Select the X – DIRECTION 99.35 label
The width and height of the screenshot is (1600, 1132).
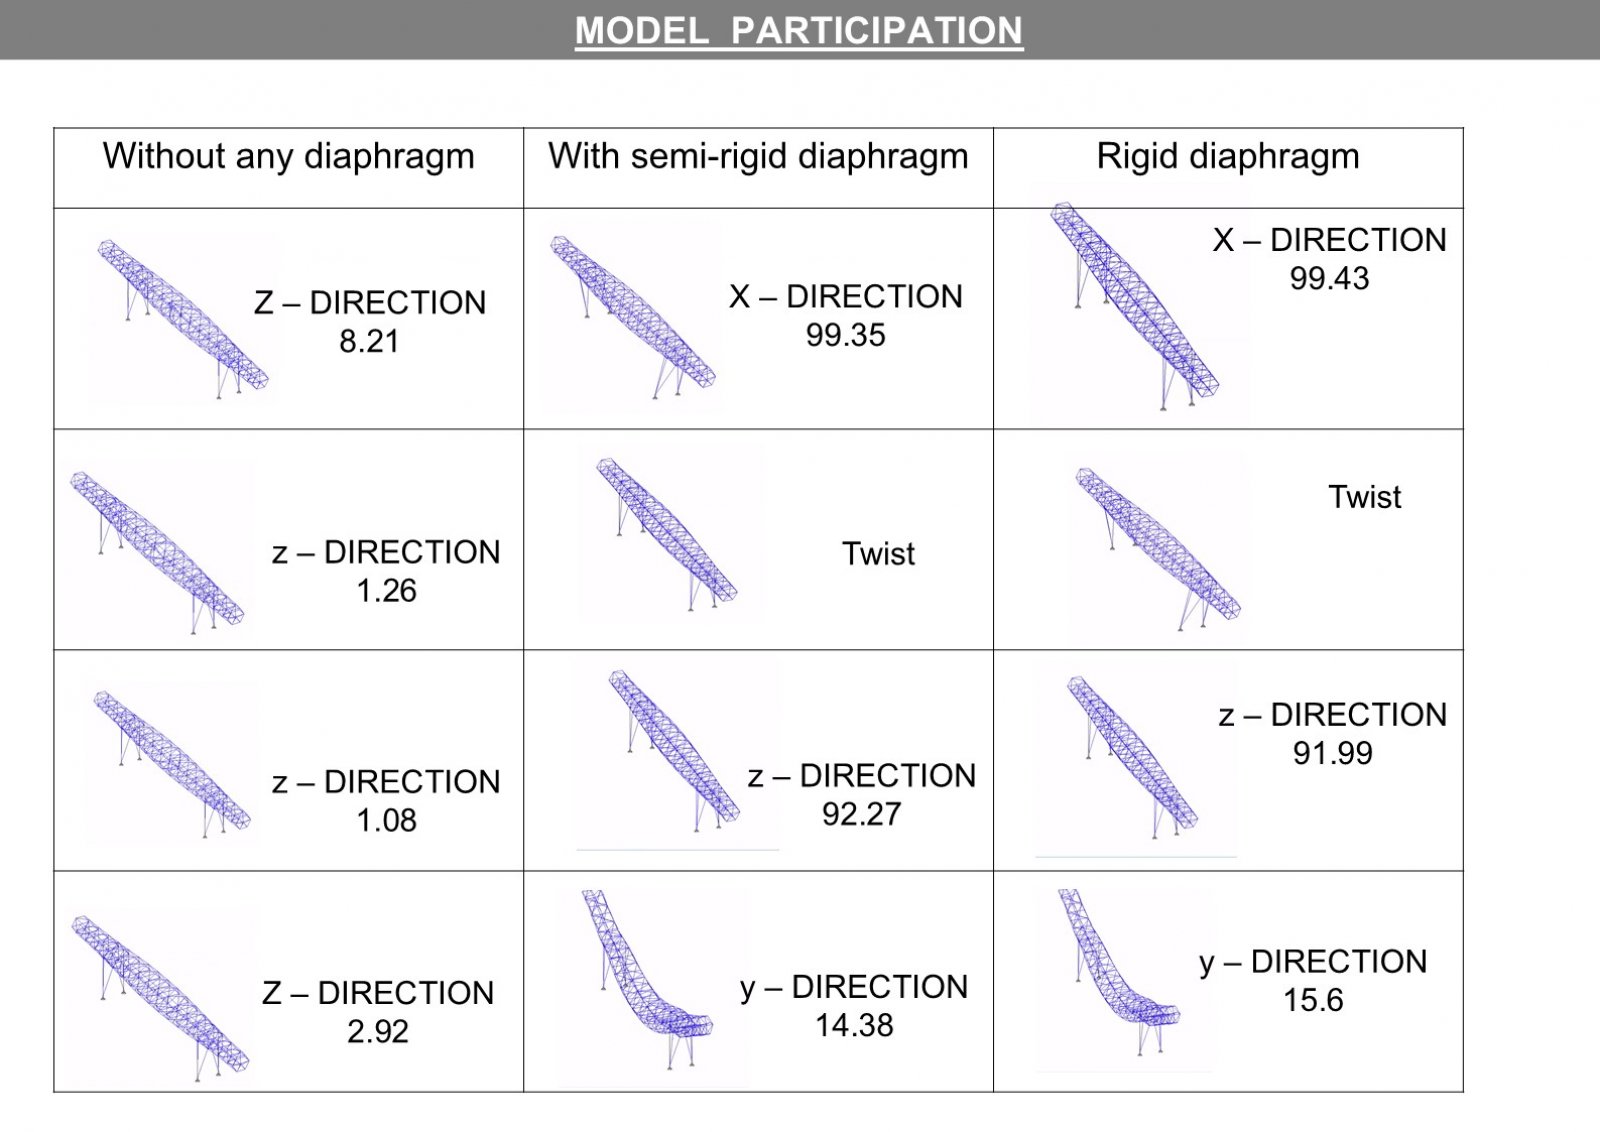846,315
